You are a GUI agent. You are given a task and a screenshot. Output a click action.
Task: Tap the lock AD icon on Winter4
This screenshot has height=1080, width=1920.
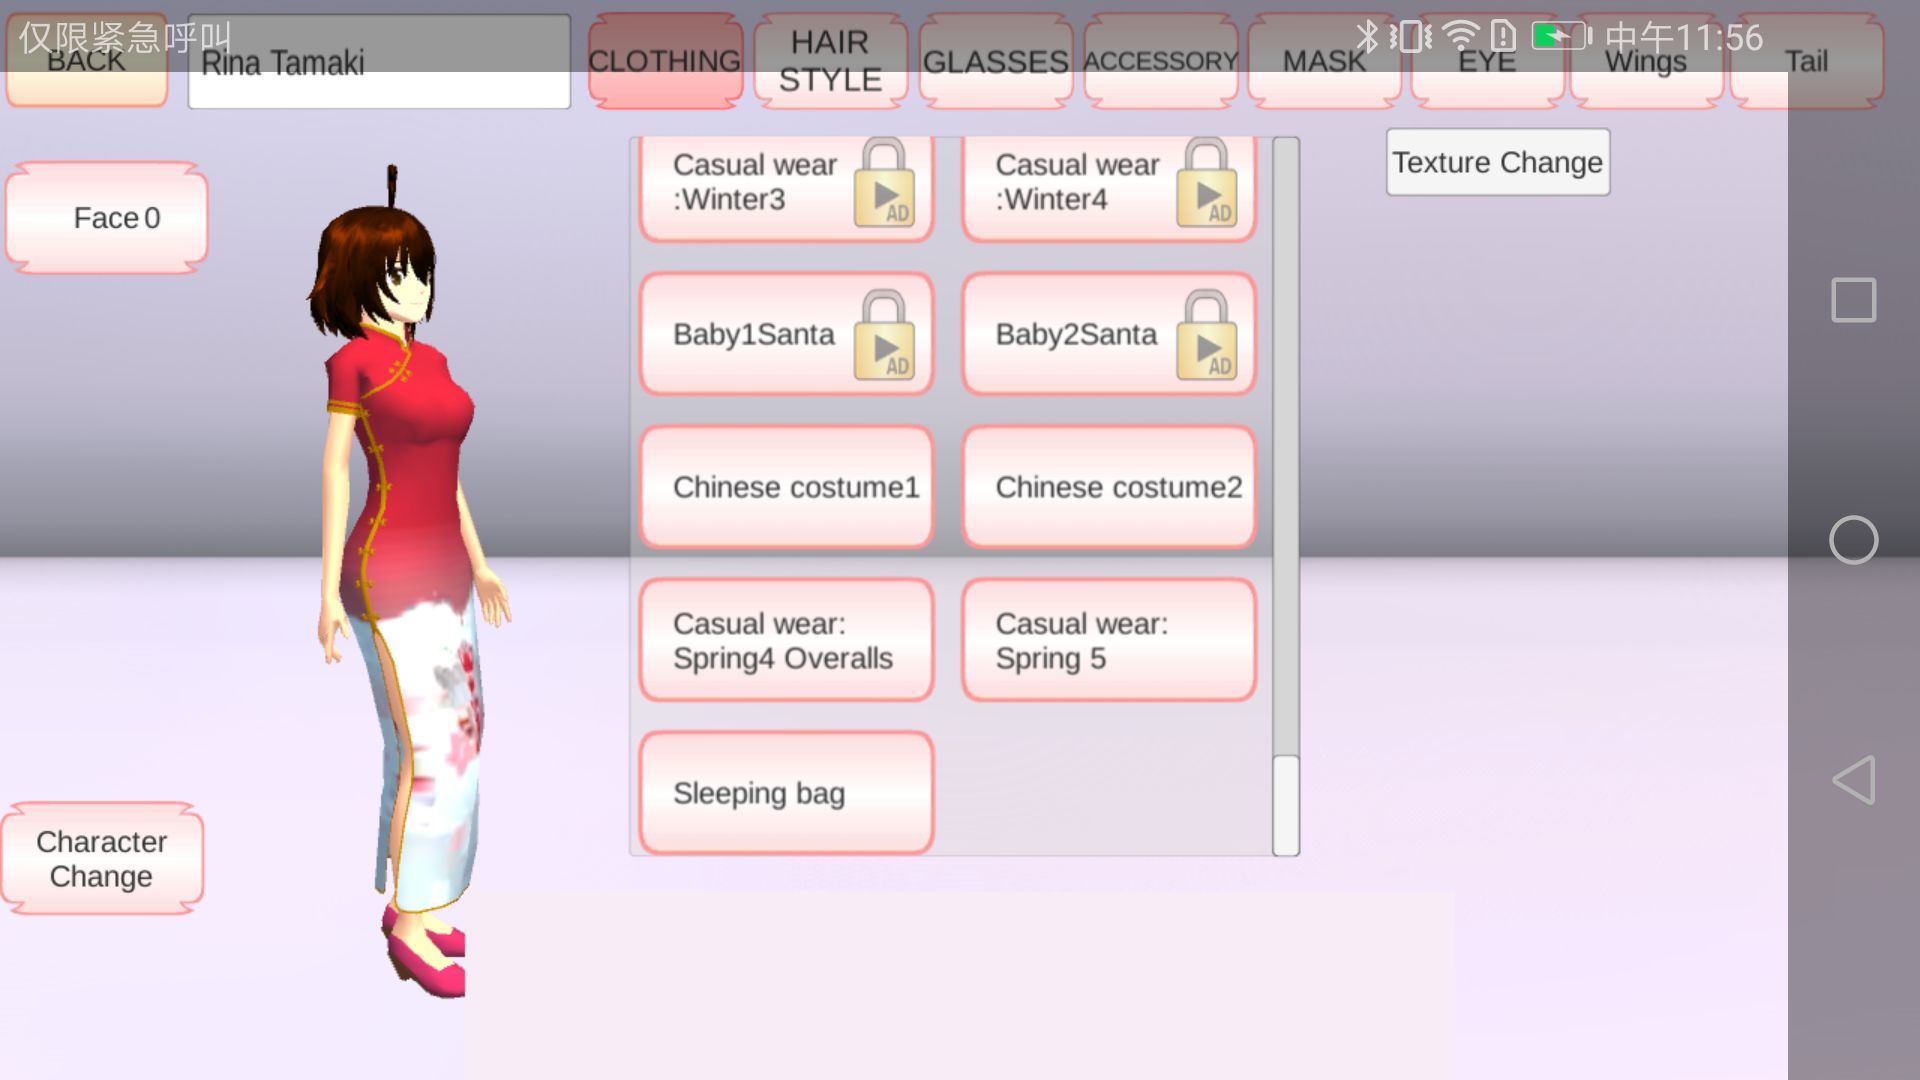1206,183
